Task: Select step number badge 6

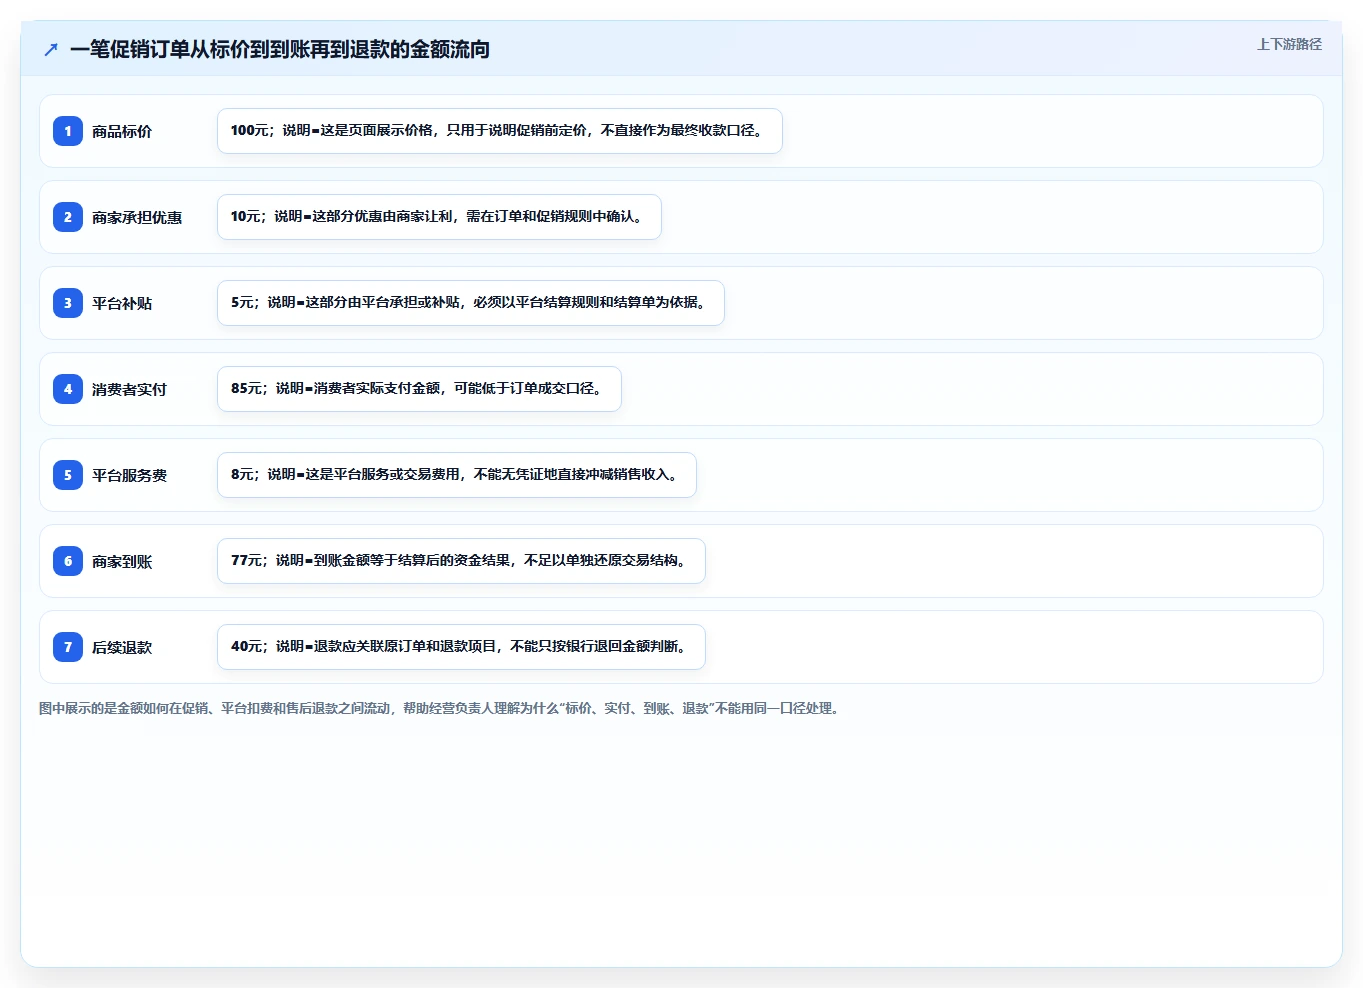Action: [x=68, y=561]
